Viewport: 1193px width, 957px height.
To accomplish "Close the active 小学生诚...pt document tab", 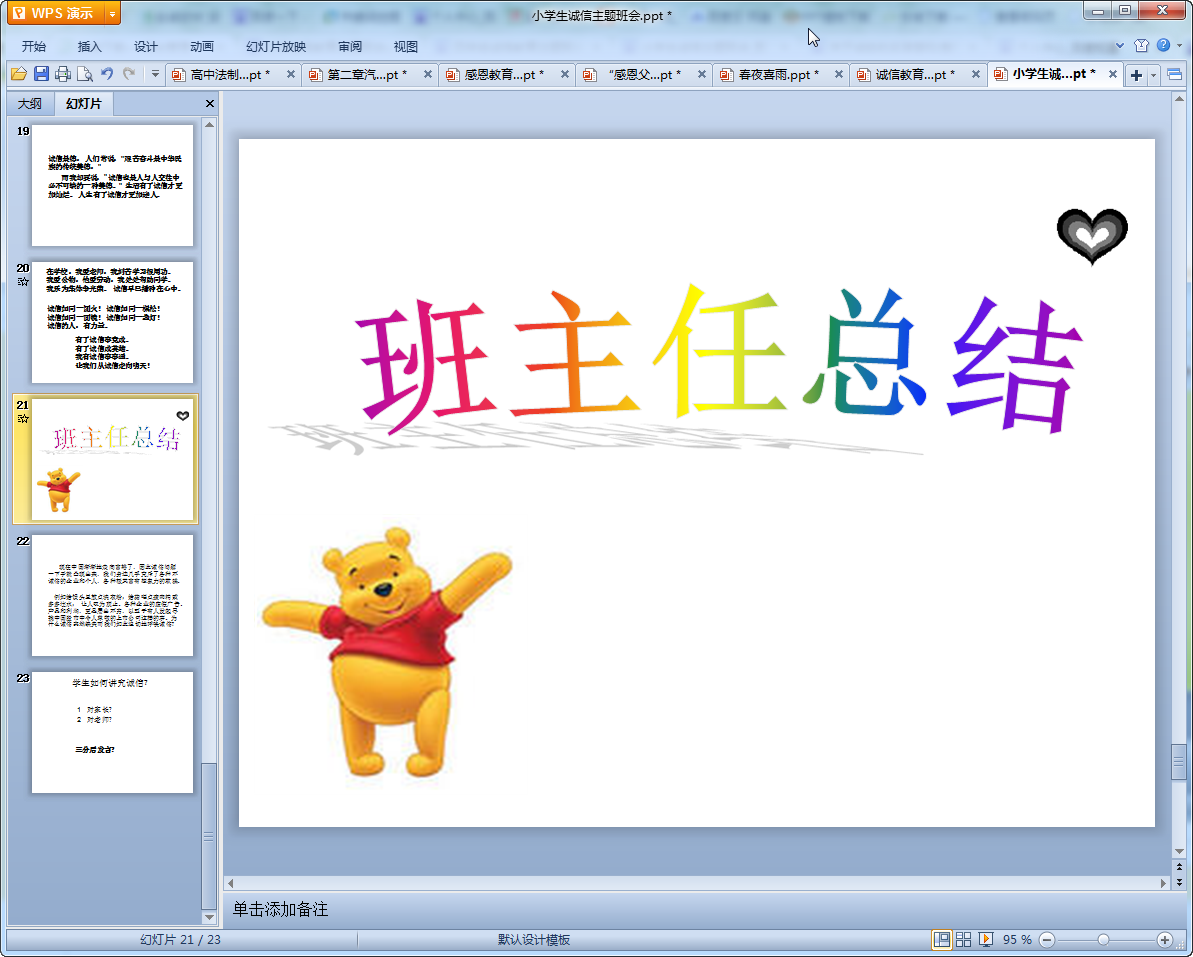I will point(1112,74).
